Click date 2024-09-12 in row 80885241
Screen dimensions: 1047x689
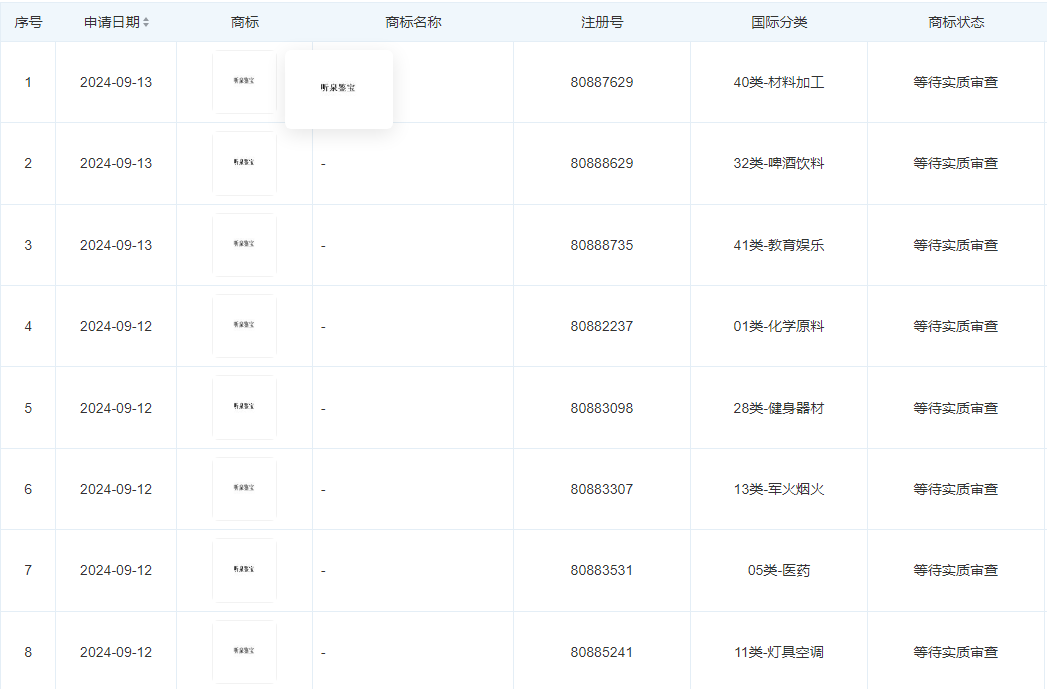coord(116,652)
